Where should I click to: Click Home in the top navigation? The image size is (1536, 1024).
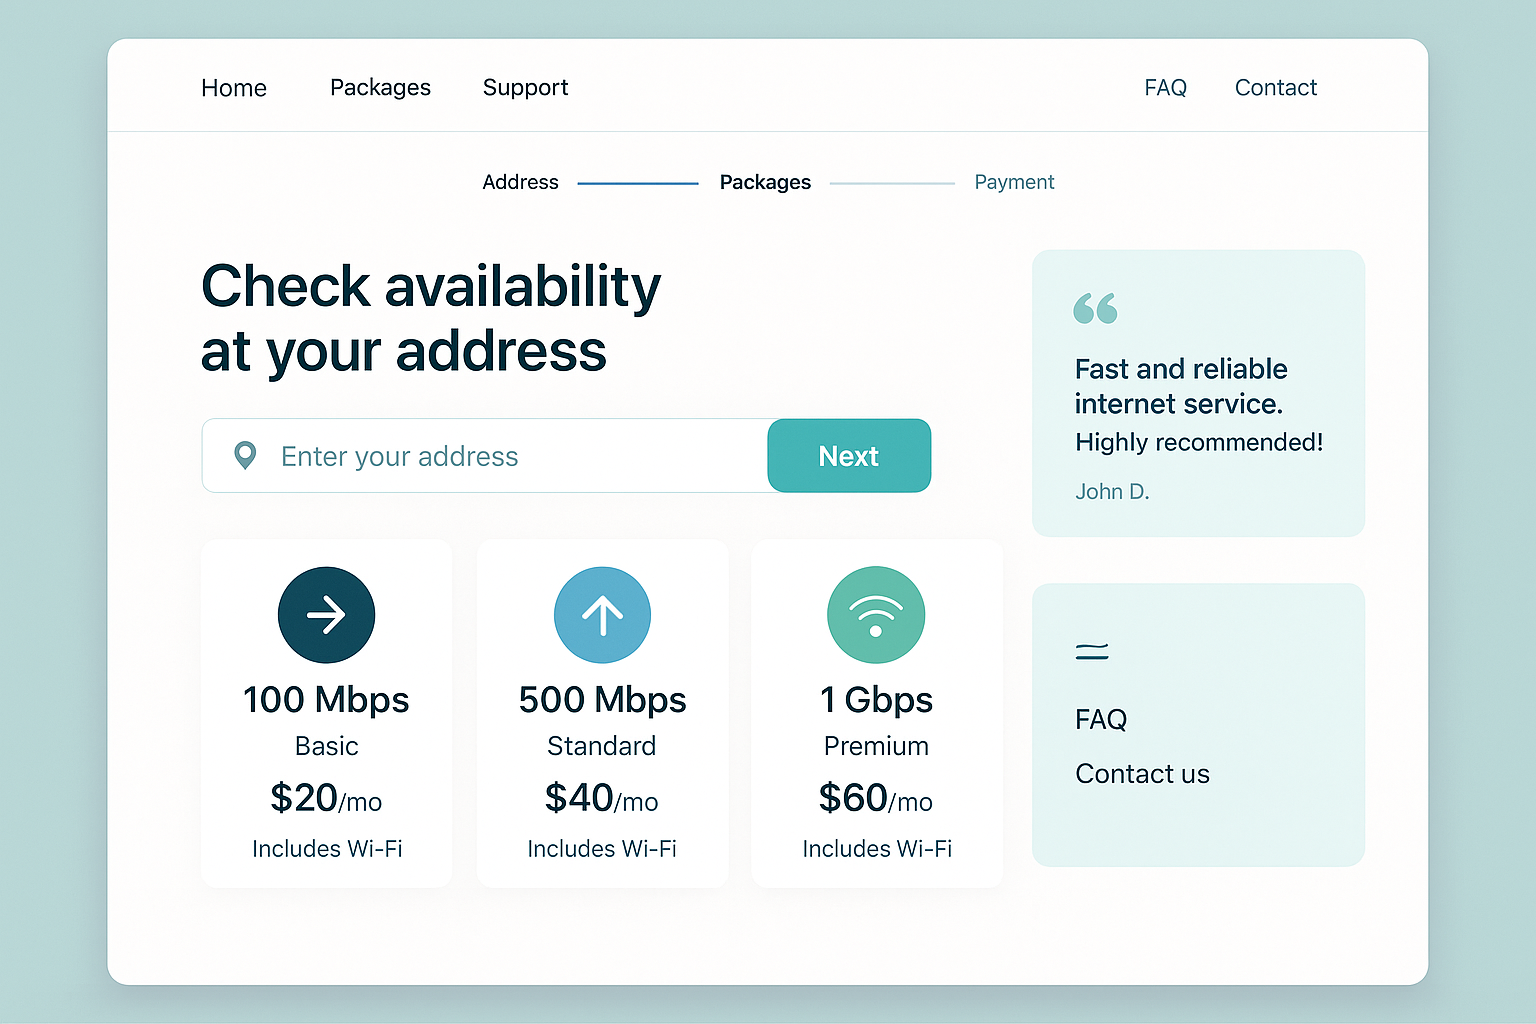[x=233, y=88]
